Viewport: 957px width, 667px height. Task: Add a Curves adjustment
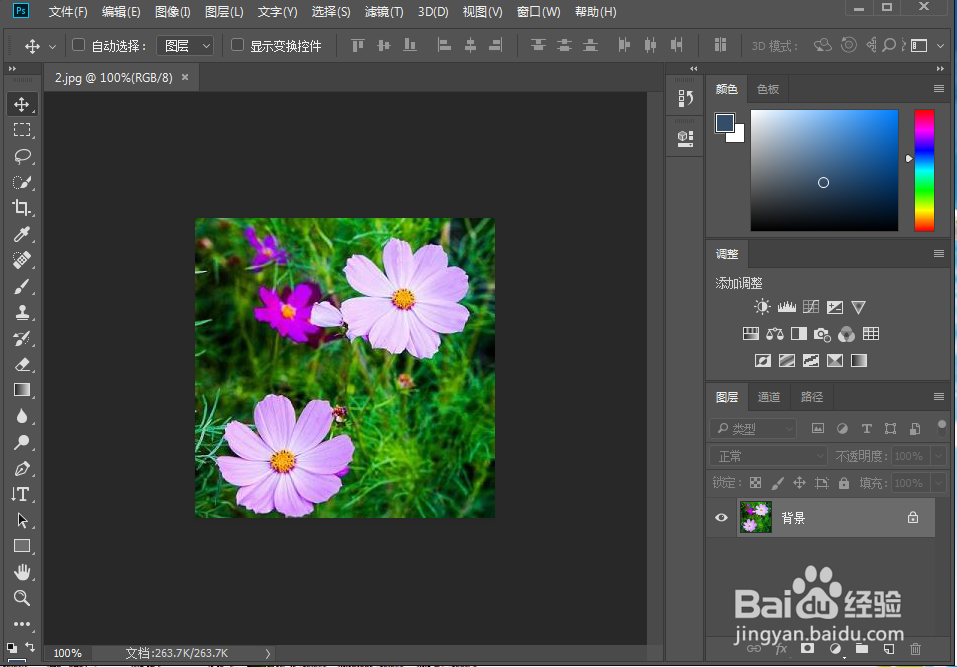[811, 307]
